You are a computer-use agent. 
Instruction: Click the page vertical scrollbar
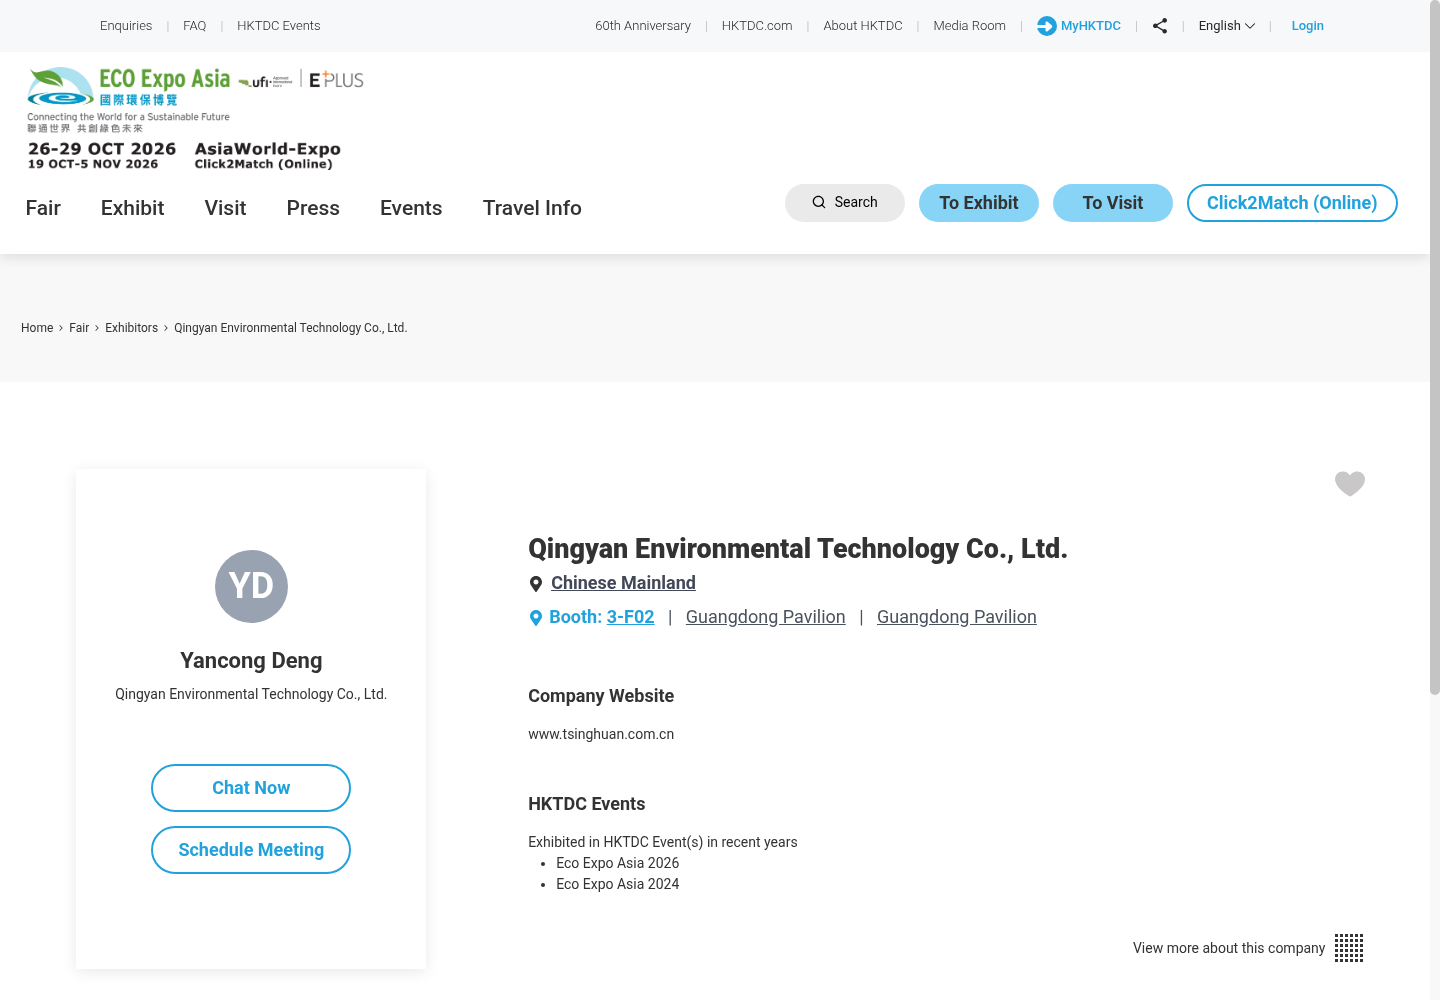click(x=1434, y=348)
